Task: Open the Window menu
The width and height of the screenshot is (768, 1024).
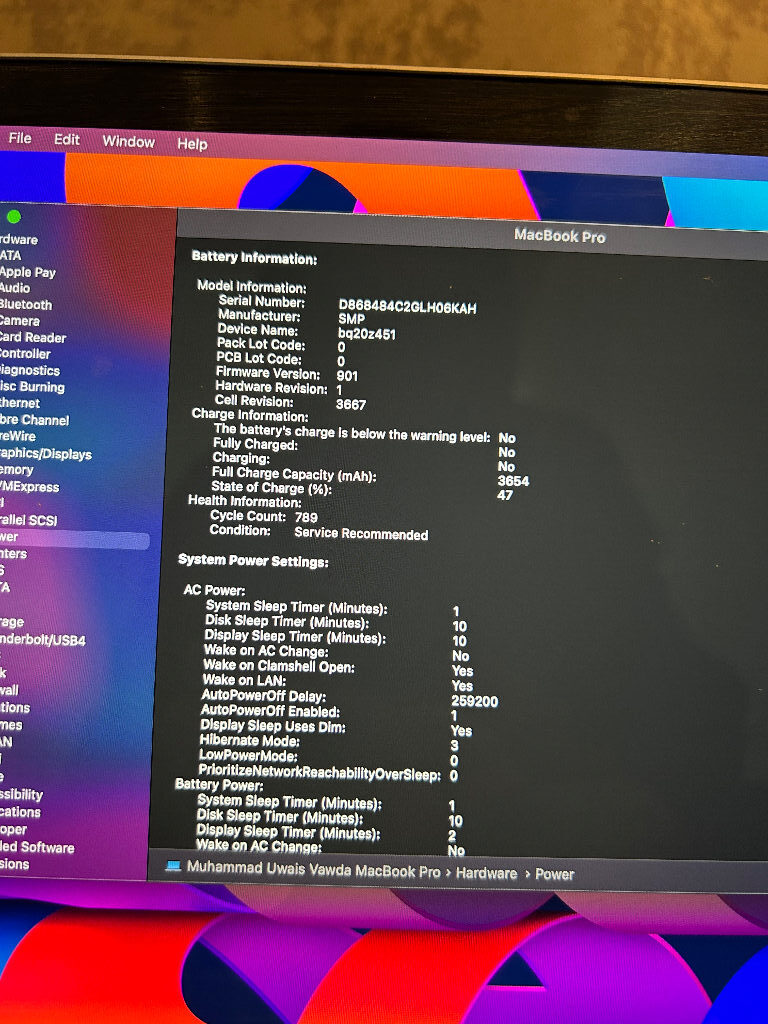Action: pyautogui.click(x=129, y=142)
